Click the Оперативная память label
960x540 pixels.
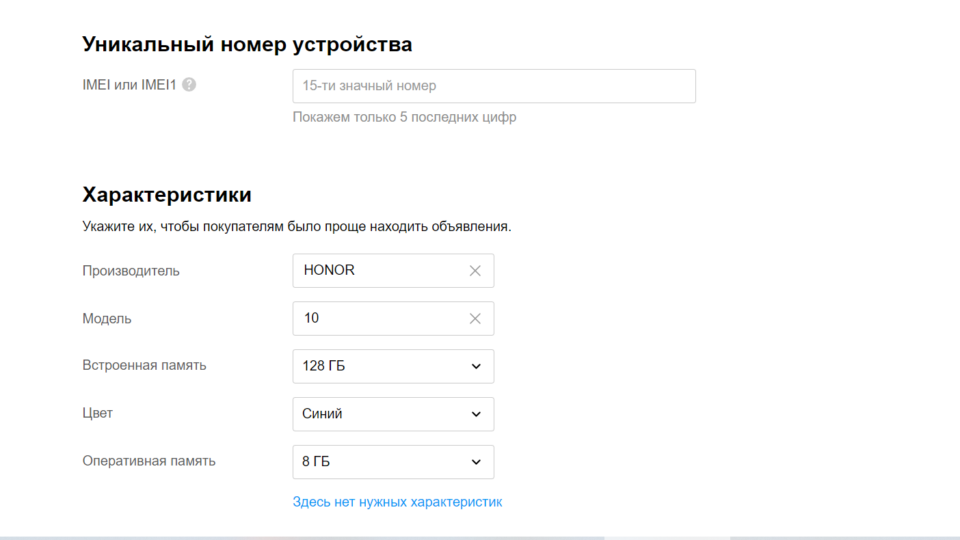coord(149,461)
